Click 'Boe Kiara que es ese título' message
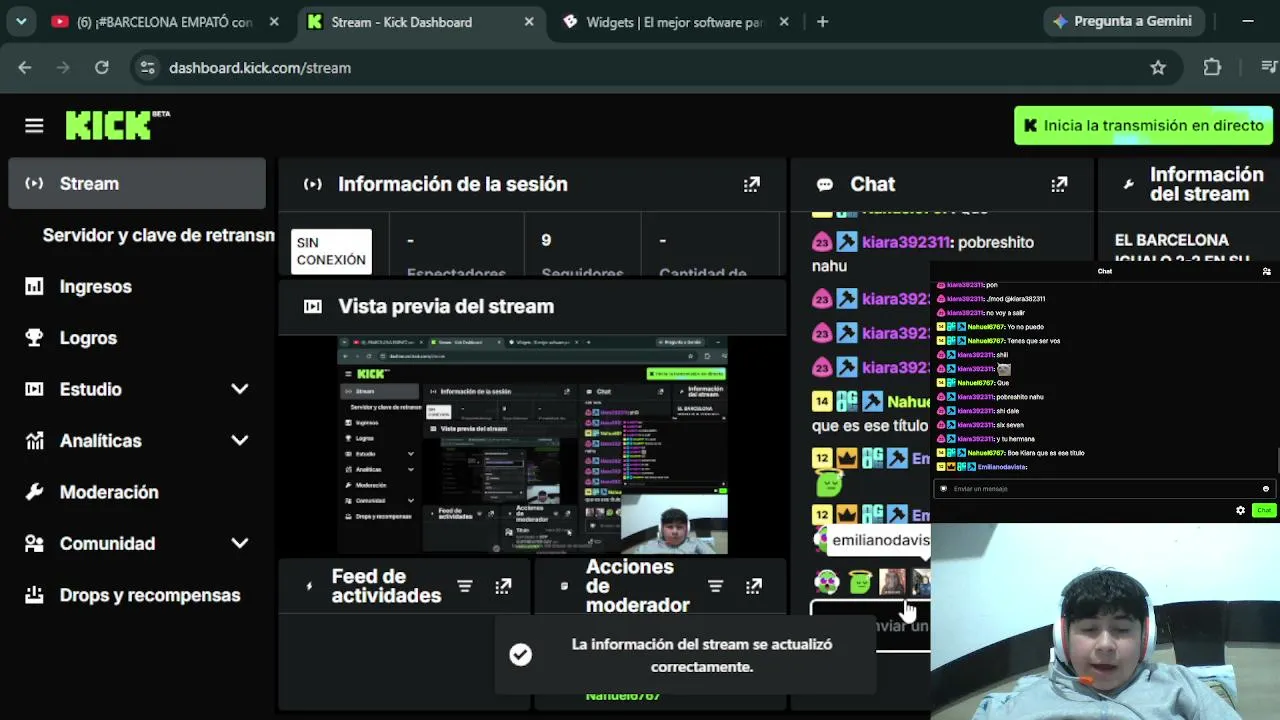Image resolution: width=1280 pixels, height=720 pixels. click(x=1046, y=453)
